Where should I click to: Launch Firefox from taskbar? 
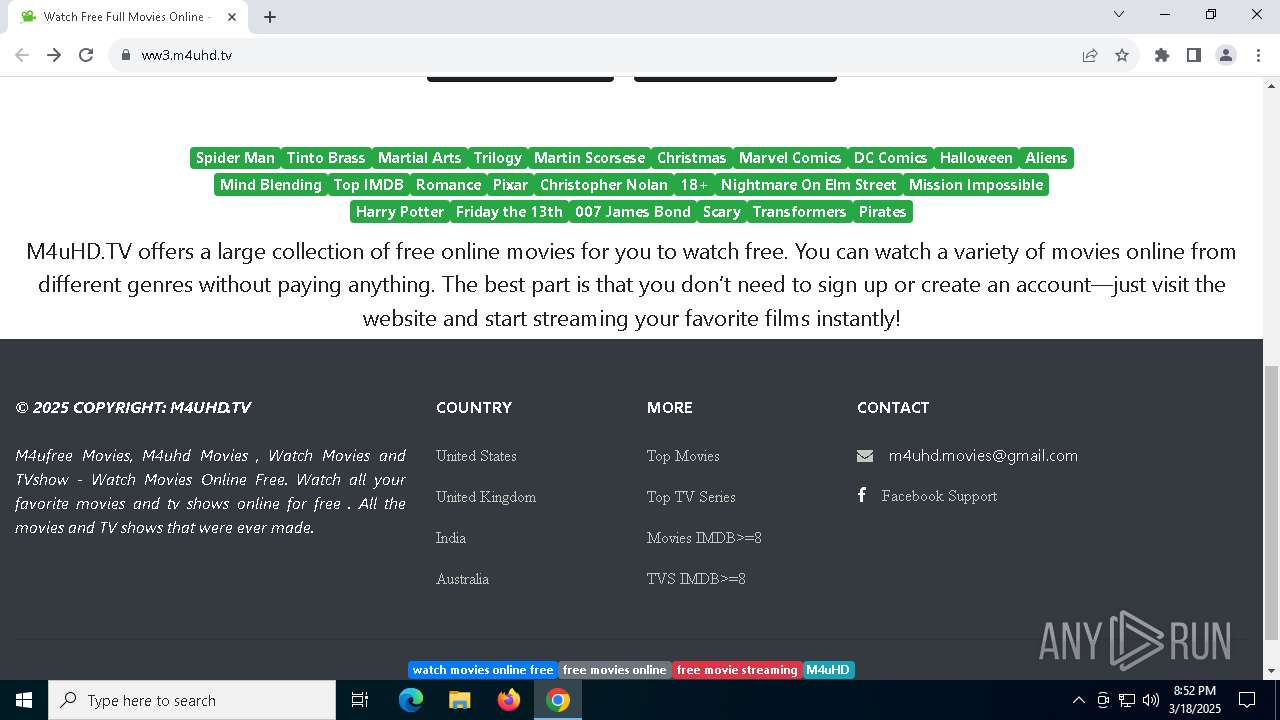point(509,700)
